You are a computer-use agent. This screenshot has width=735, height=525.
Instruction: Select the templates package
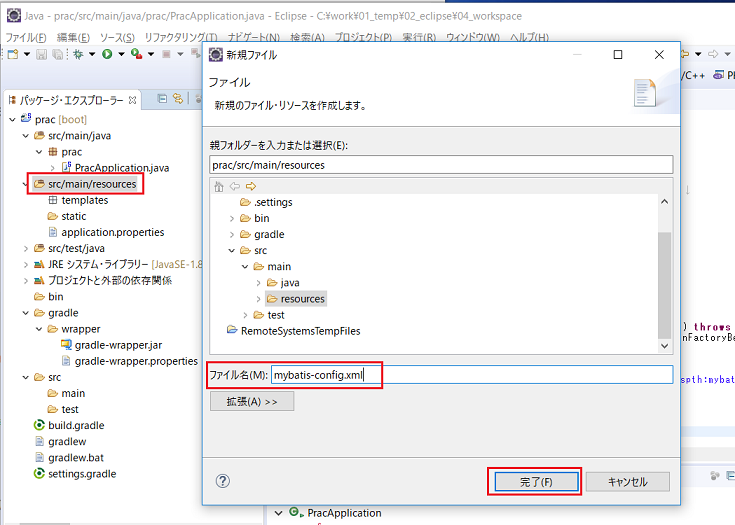(x=84, y=200)
